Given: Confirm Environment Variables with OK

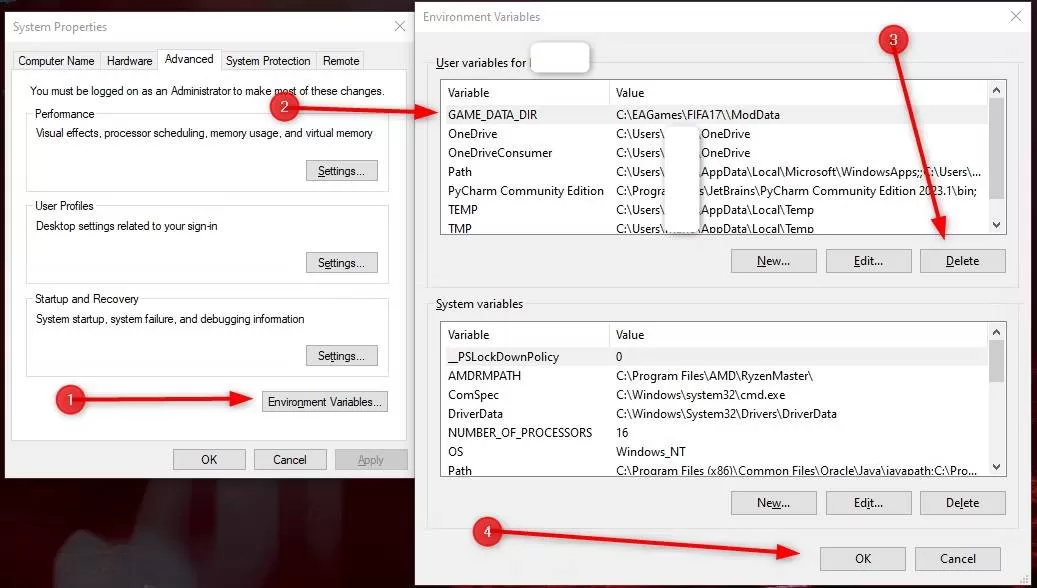Looking at the screenshot, I should [x=862, y=558].
